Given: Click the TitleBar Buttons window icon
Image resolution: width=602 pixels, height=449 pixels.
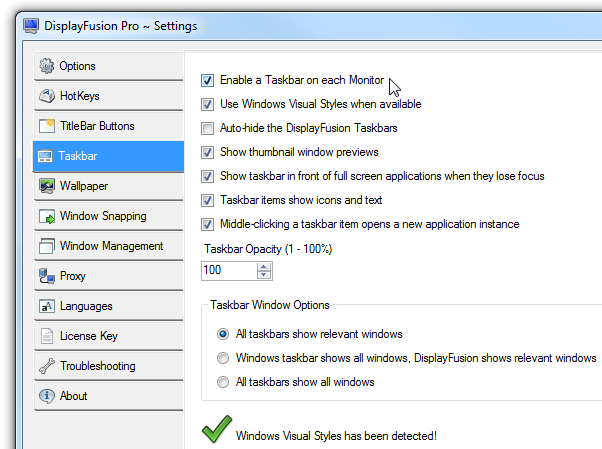Looking at the screenshot, I should (x=47, y=126).
